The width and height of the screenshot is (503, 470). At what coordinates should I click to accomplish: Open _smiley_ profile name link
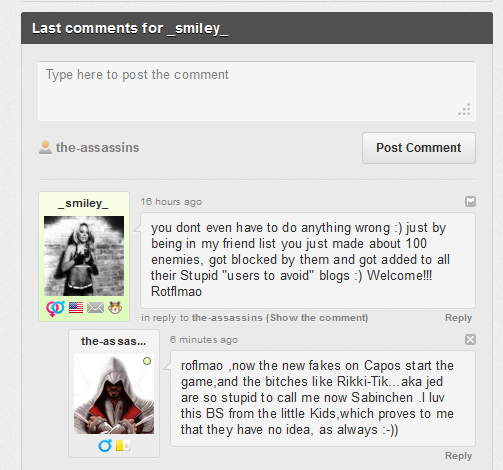pos(83,203)
